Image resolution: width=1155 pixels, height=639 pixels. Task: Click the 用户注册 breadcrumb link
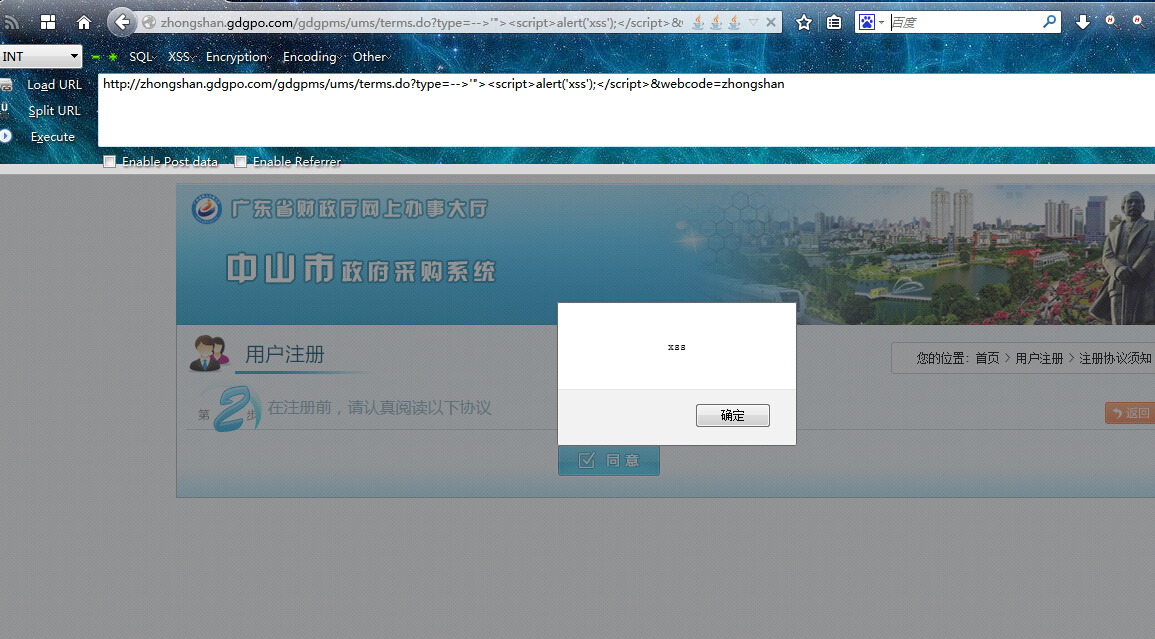point(1039,358)
